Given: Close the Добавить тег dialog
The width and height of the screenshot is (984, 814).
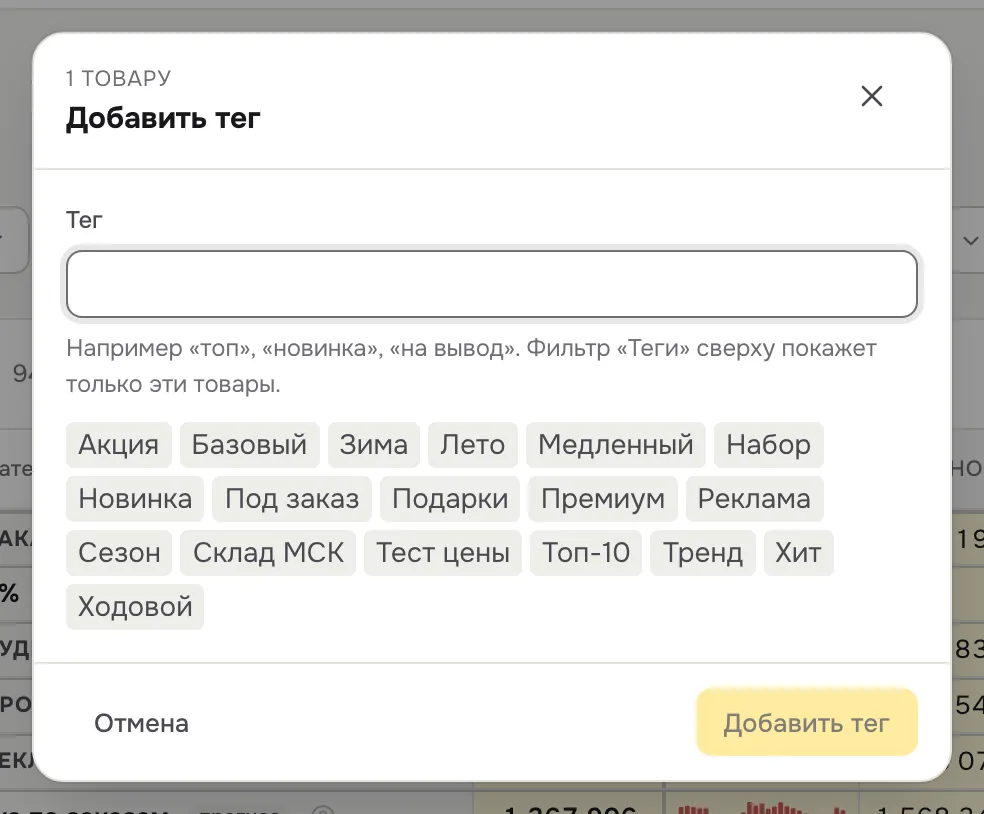Looking at the screenshot, I should [872, 97].
